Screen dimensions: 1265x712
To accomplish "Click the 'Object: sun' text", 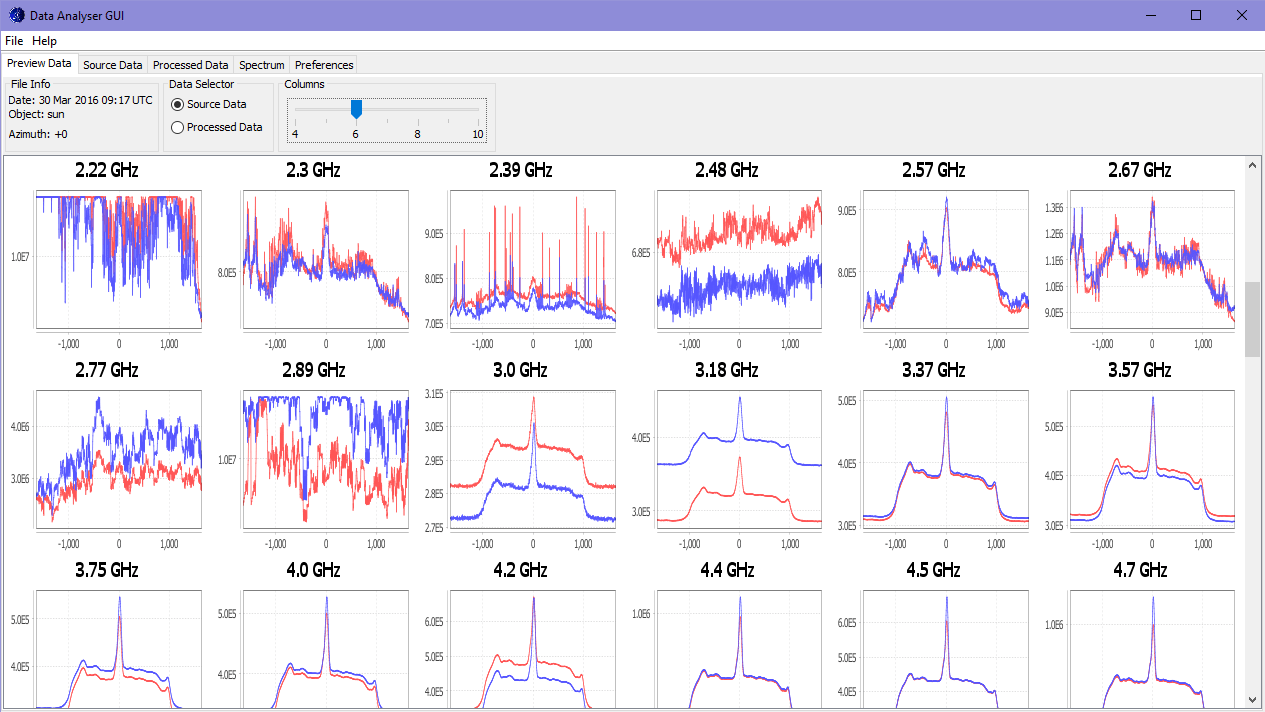I will pos(37,114).
